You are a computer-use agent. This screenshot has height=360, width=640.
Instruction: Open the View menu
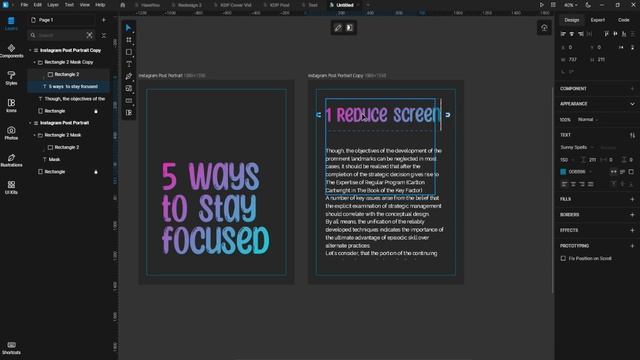click(84, 5)
